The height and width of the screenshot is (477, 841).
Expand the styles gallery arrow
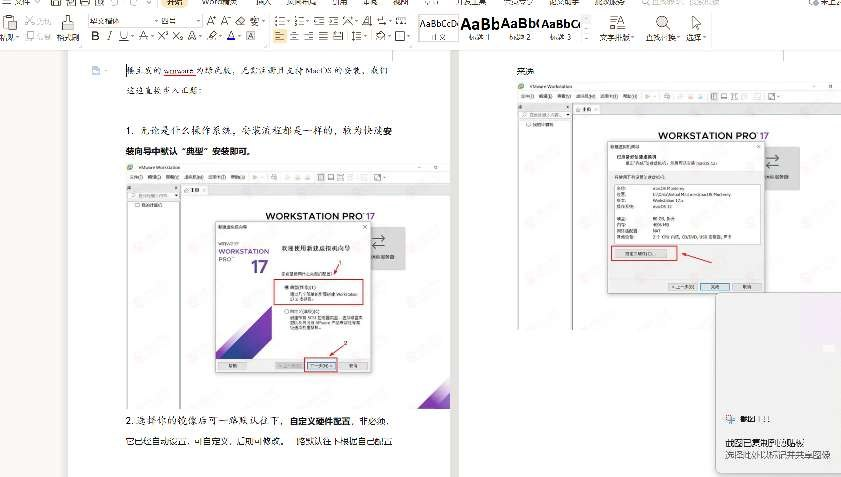point(586,38)
